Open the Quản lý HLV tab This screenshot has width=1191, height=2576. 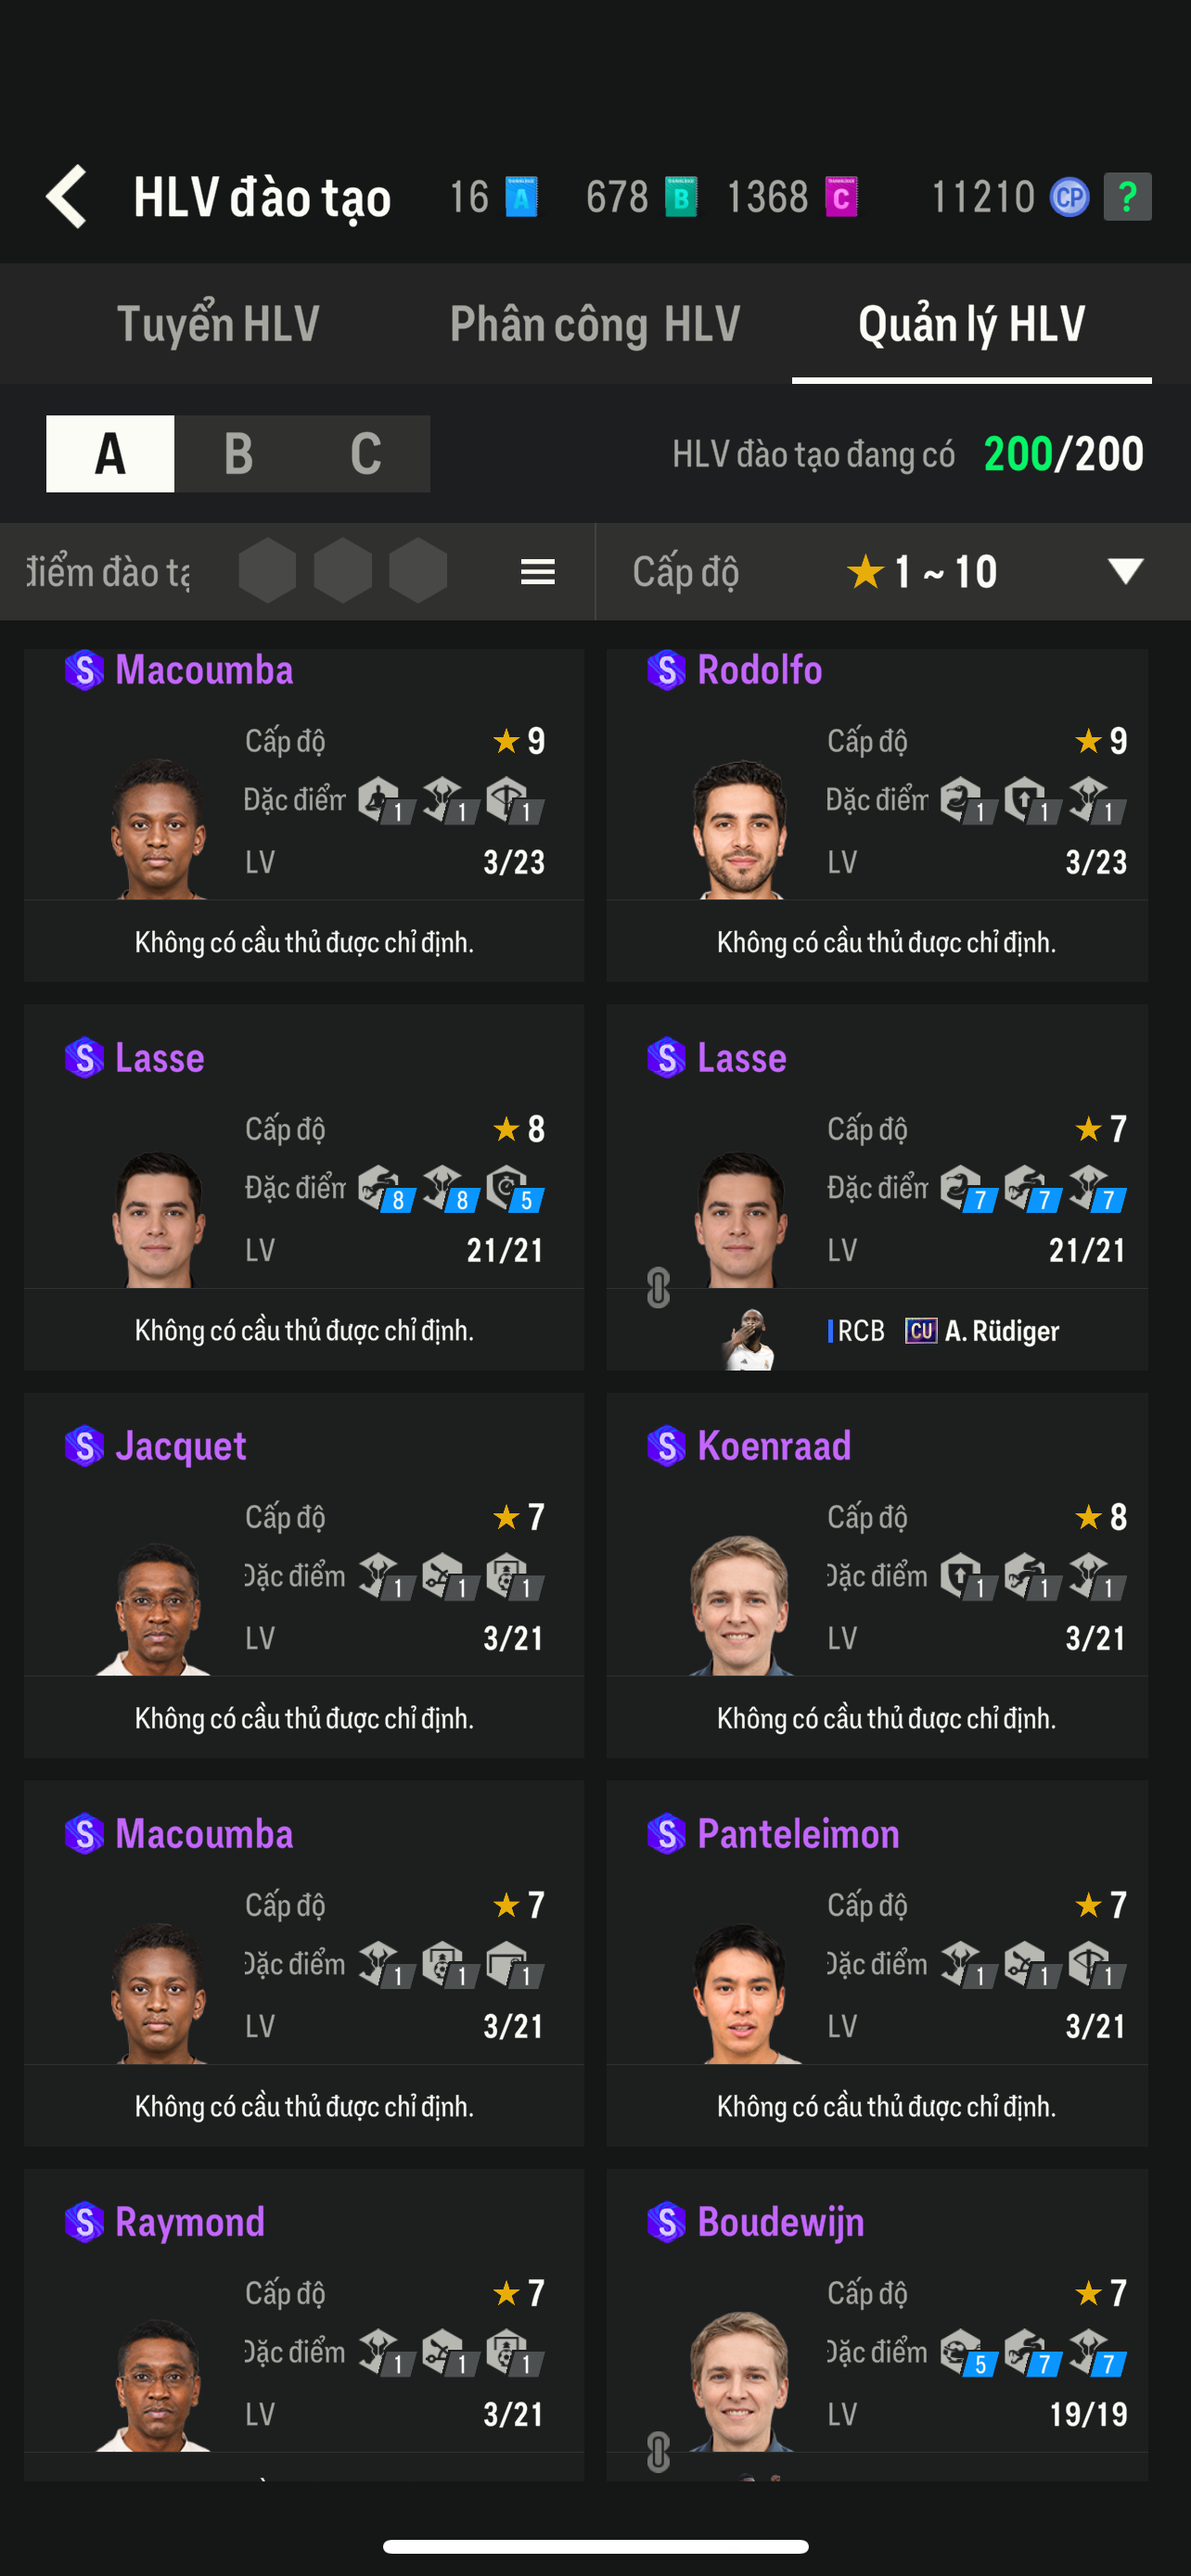[971, 324]
